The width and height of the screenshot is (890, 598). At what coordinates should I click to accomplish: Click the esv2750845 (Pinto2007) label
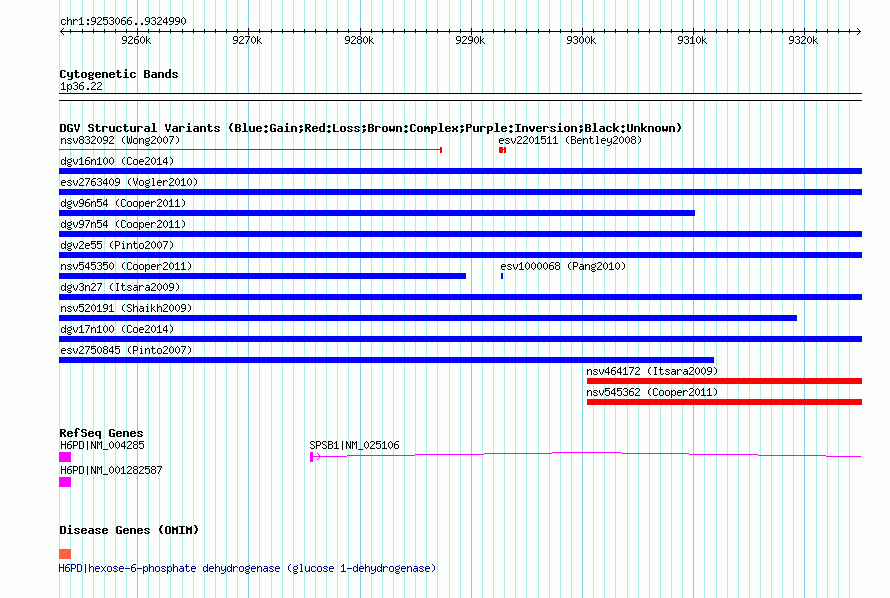coord(126,350)
